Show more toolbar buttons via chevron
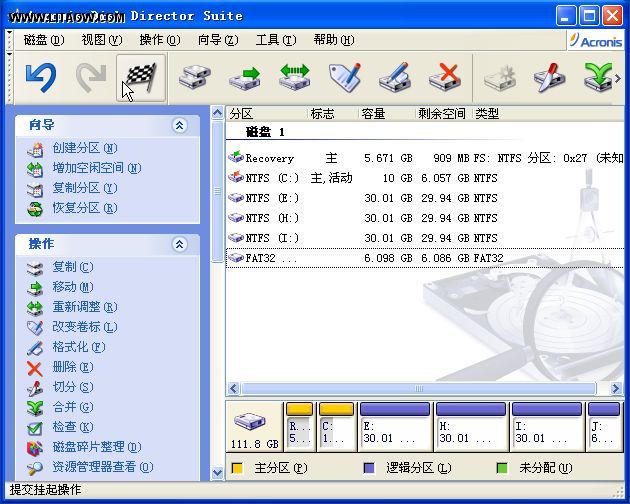The width and height of the screenshot is (630, 504). click(x=618, y=78)
